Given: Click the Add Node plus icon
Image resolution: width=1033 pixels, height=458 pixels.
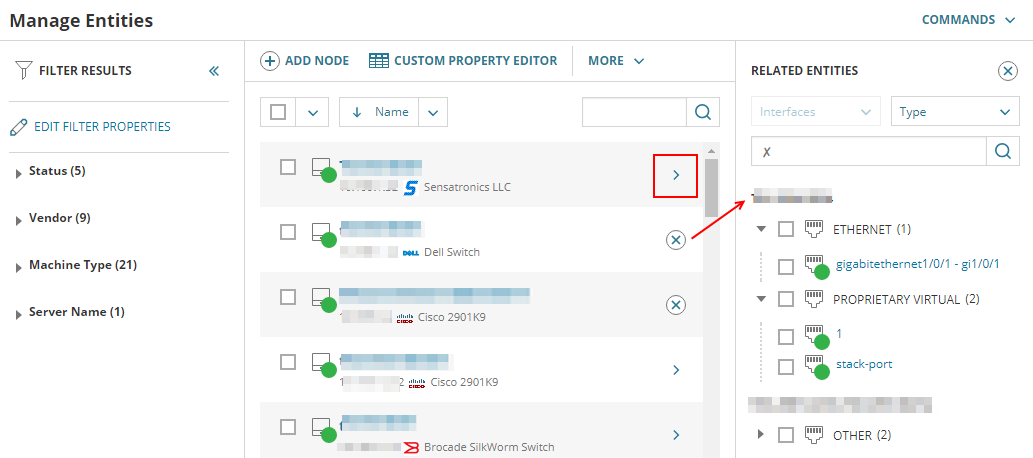Looking at the screenshot, I should (x=270, y=61).
